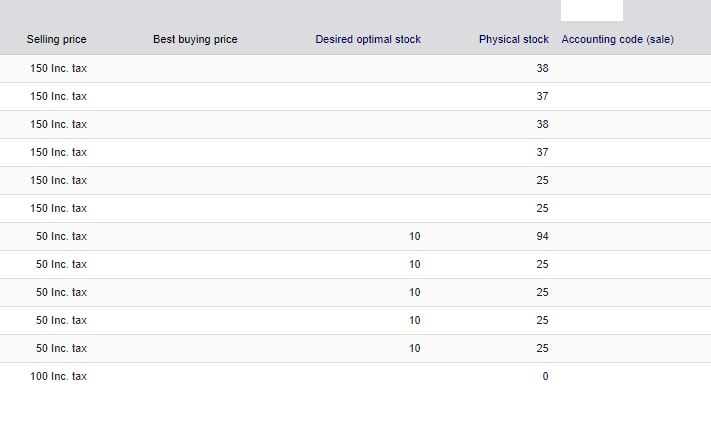The image size is (711, 431).
Task: Click 150 Inc. tax directly above first 50 price
Action: 58,208
